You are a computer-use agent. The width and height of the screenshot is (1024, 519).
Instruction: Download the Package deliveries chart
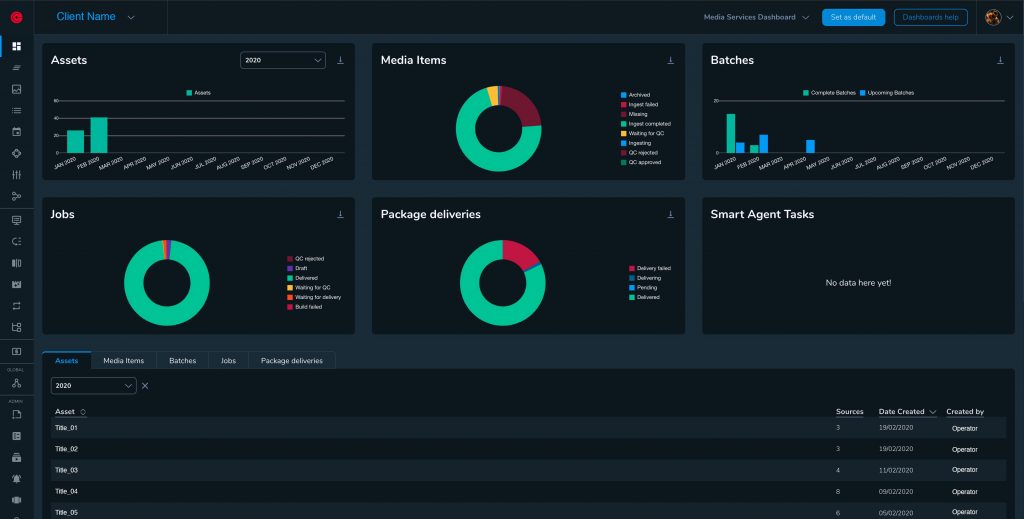(x=670, y=214)
